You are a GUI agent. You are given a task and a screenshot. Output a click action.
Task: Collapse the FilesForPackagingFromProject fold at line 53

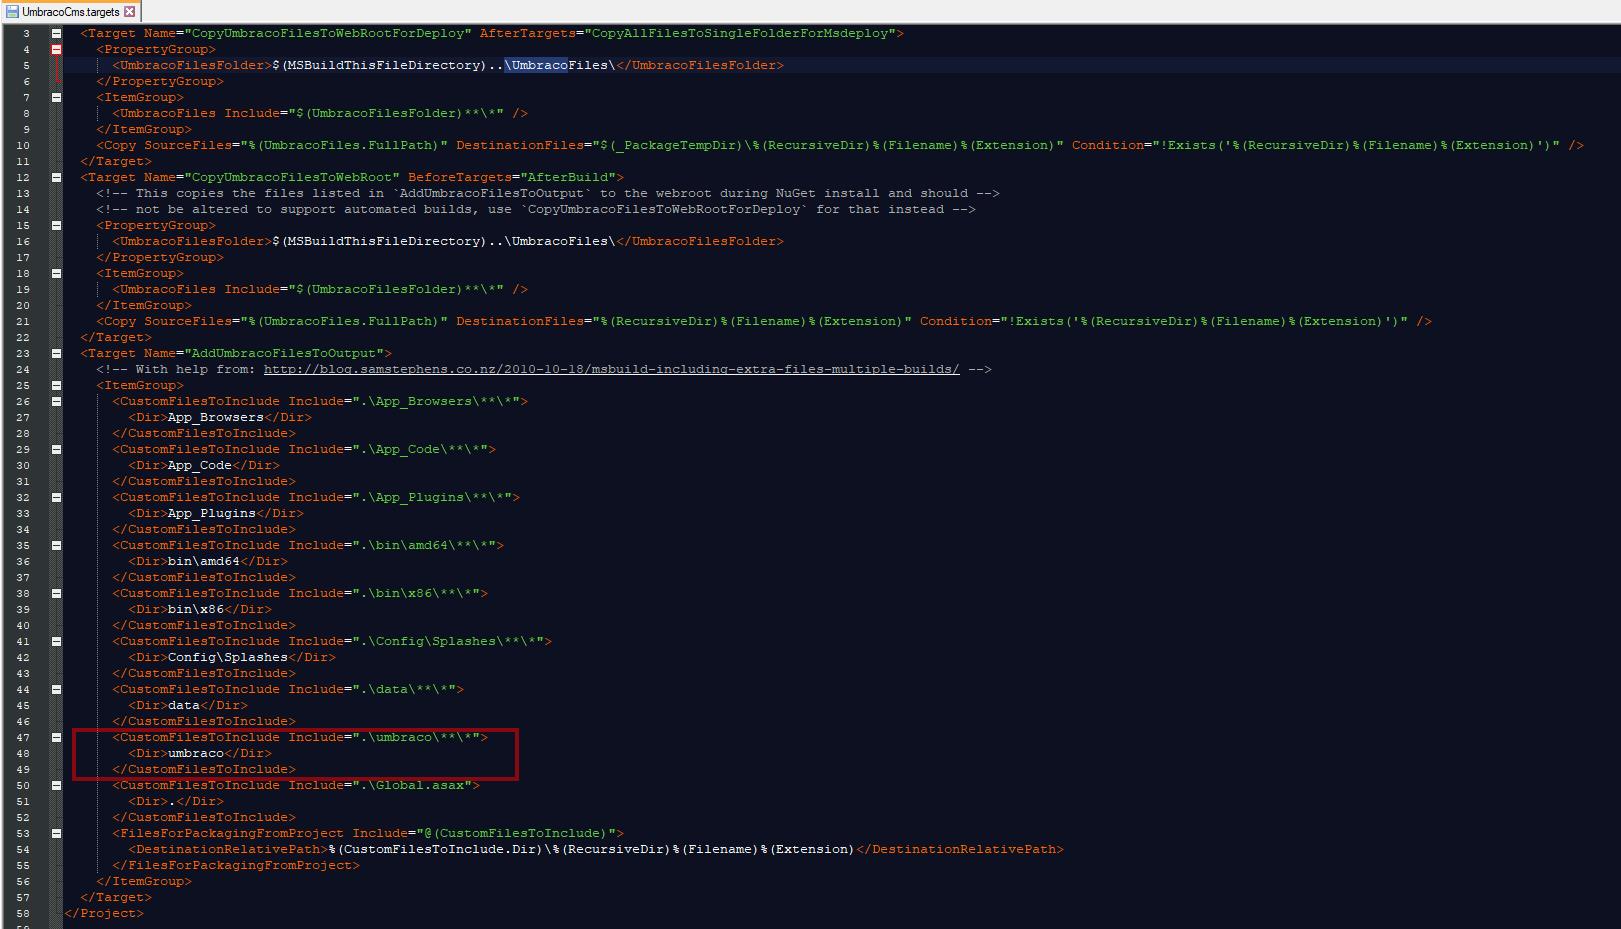(57, 833)
